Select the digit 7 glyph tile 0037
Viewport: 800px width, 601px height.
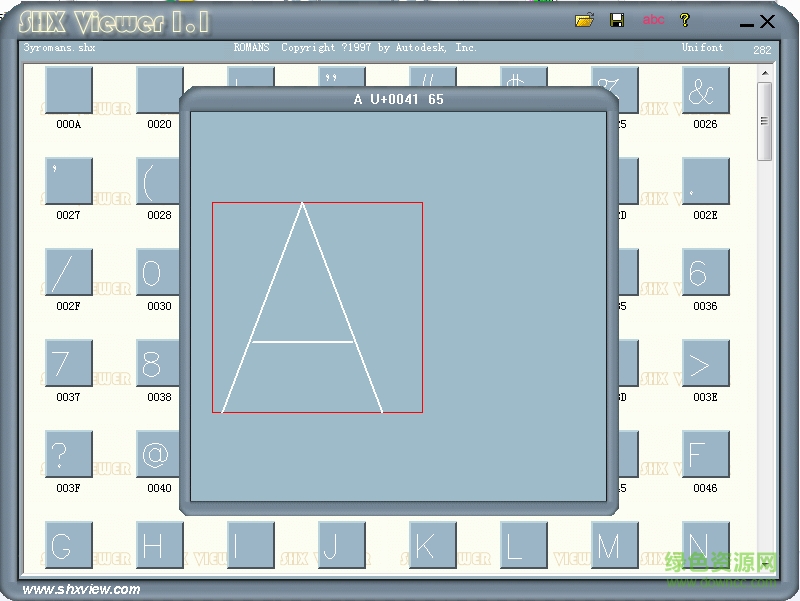point(69,364)
